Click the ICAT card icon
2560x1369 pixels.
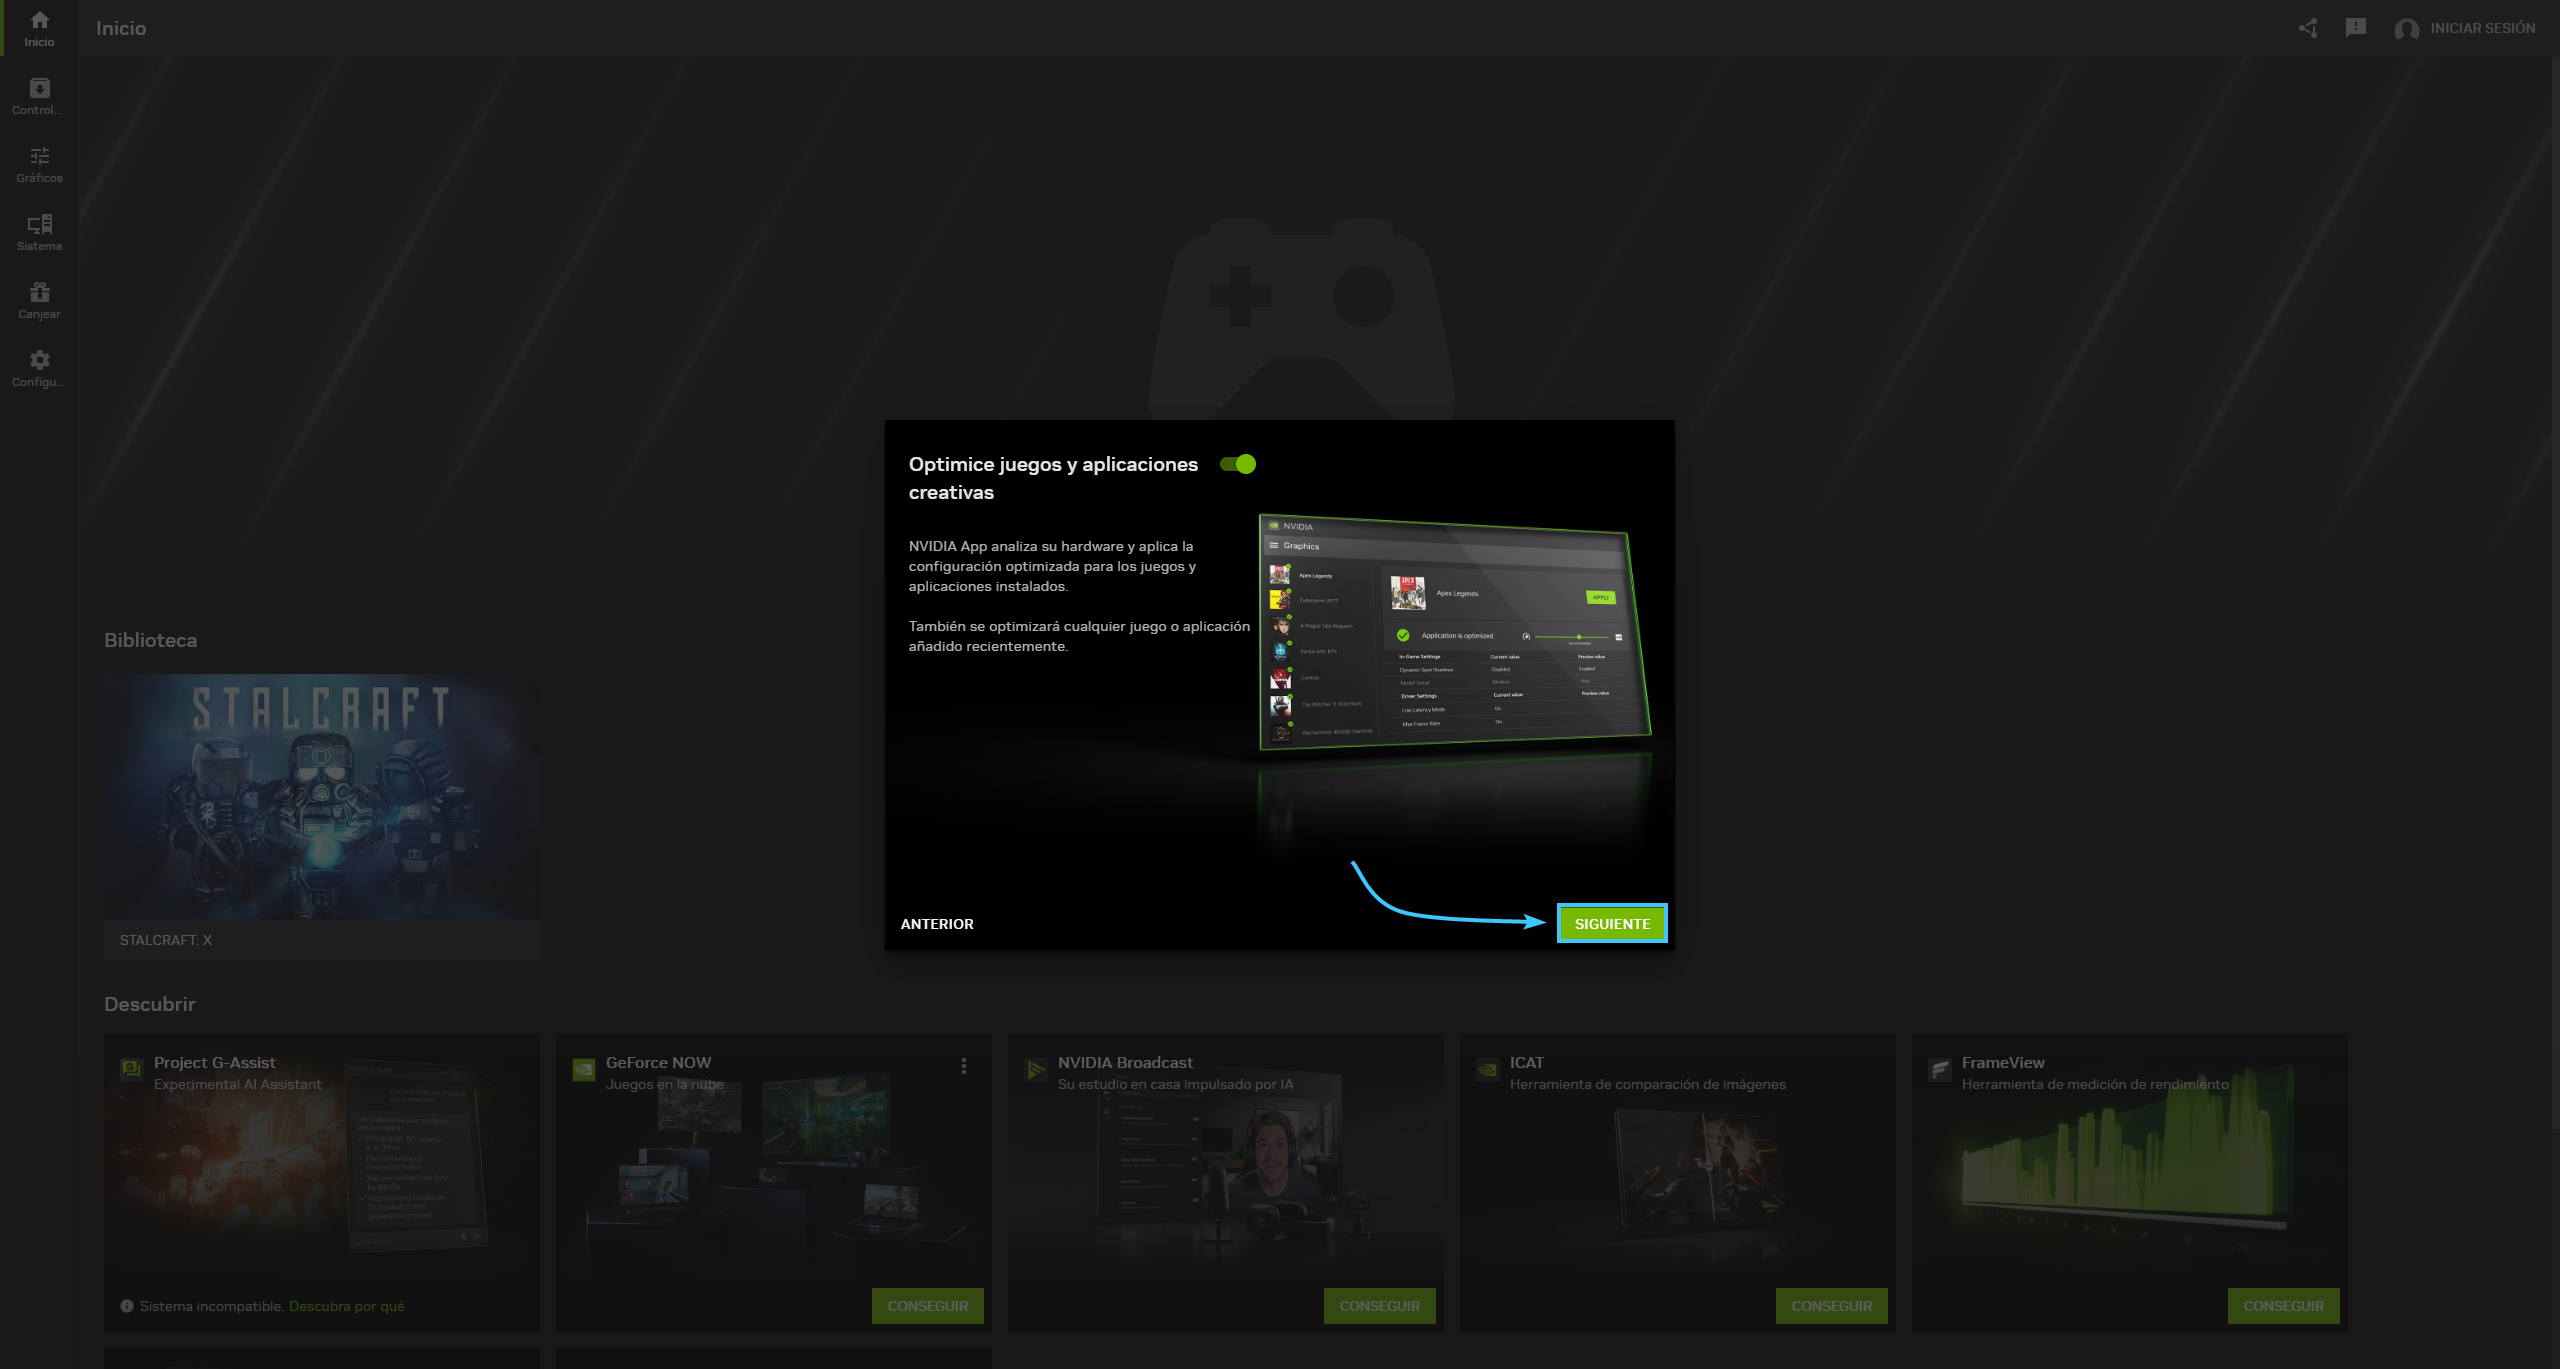coord(1487,1069)
